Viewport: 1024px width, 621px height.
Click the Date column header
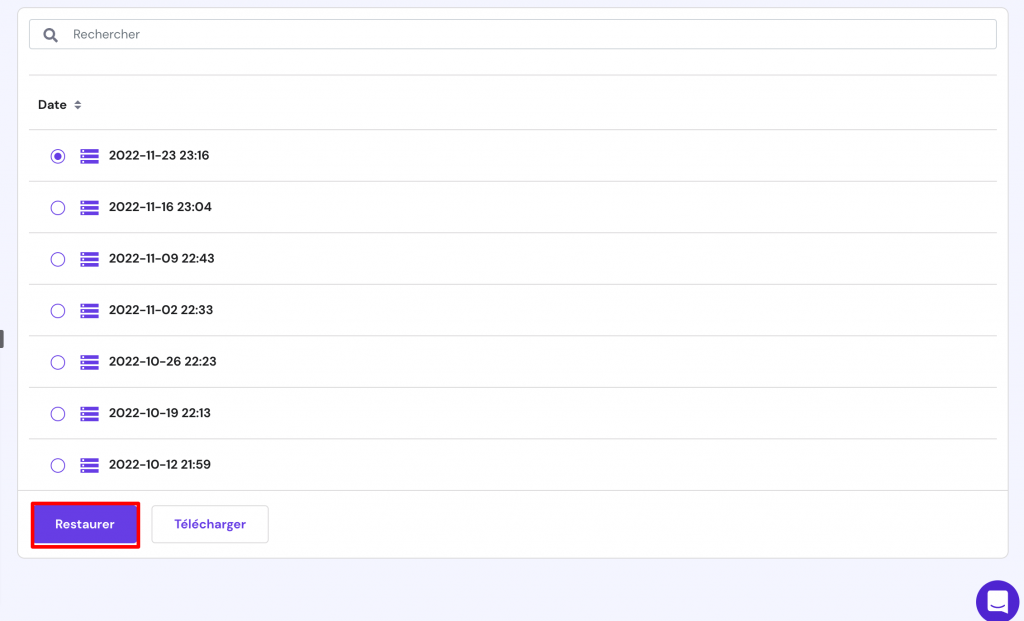pyautogui.click(x=50, y=105)
